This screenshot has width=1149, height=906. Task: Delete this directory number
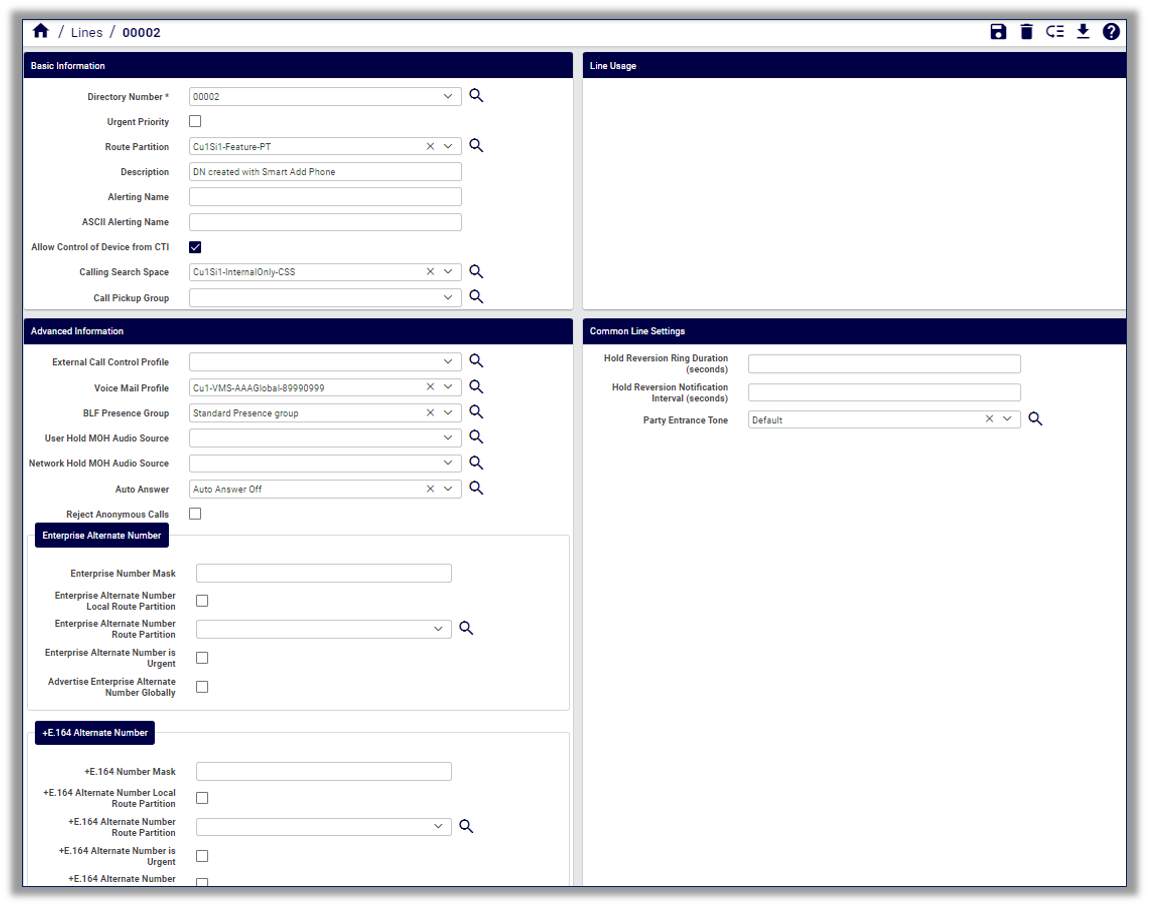(1026, 31)
